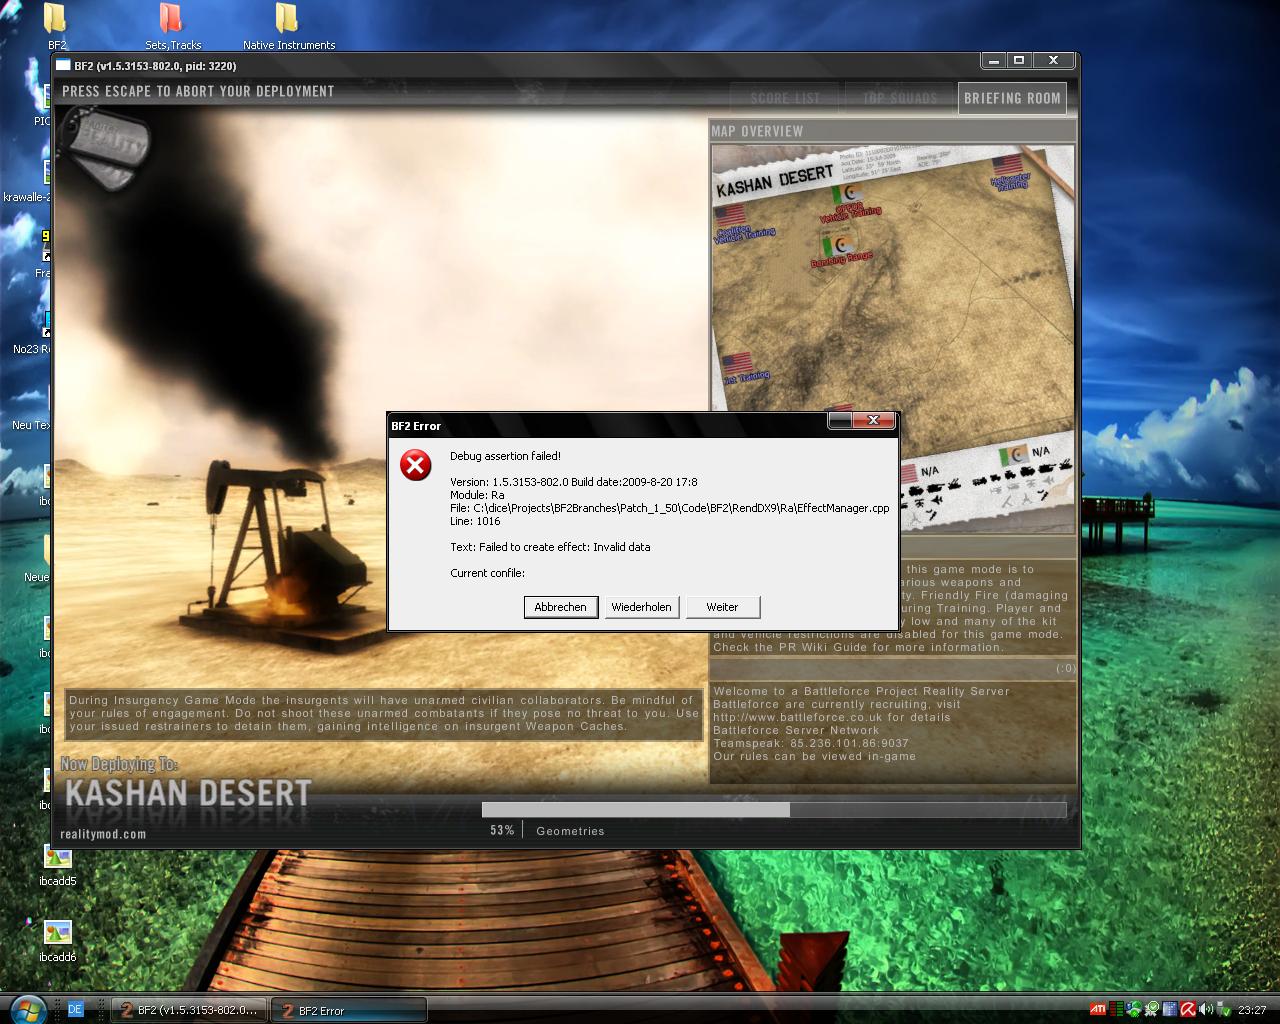
Task: Click the volume speaker tray icon
Action: pos(1206,1010)
